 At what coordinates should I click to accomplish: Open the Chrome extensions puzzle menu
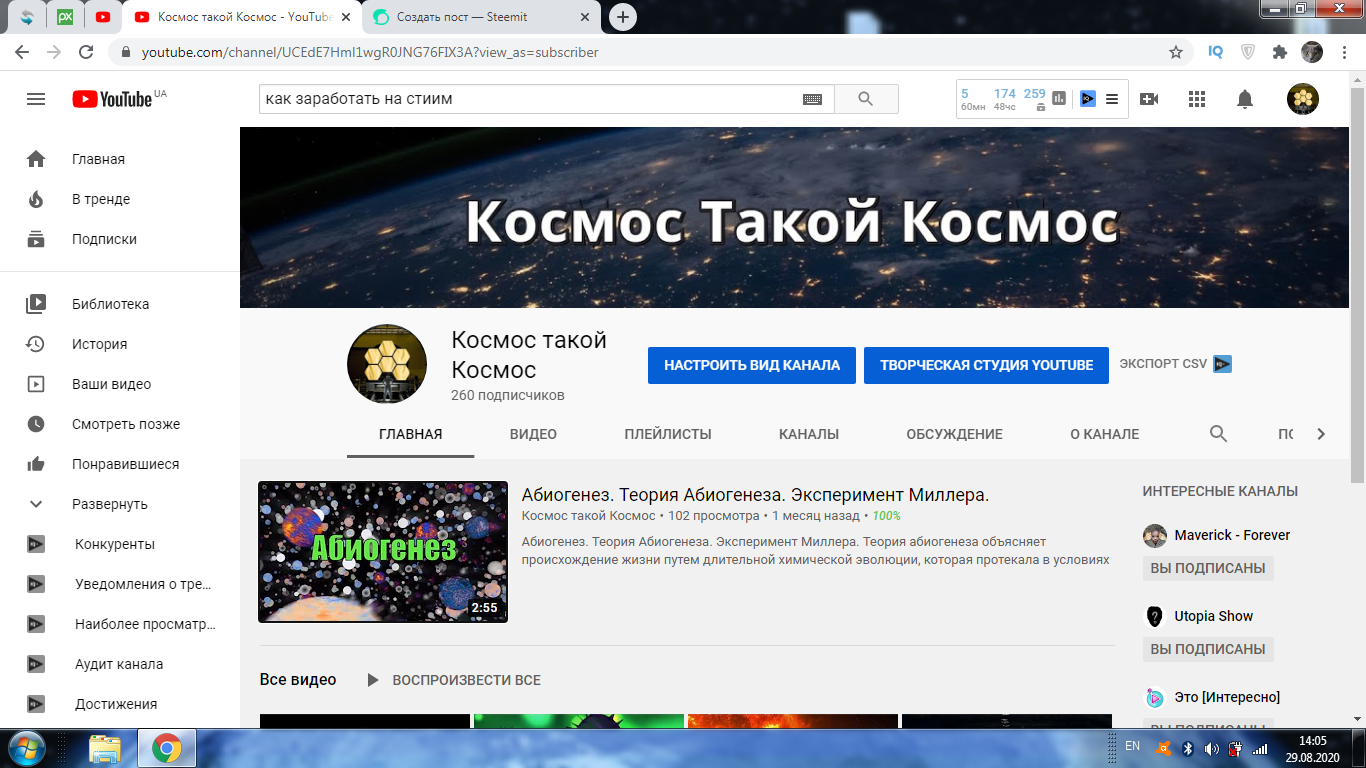1279,52
